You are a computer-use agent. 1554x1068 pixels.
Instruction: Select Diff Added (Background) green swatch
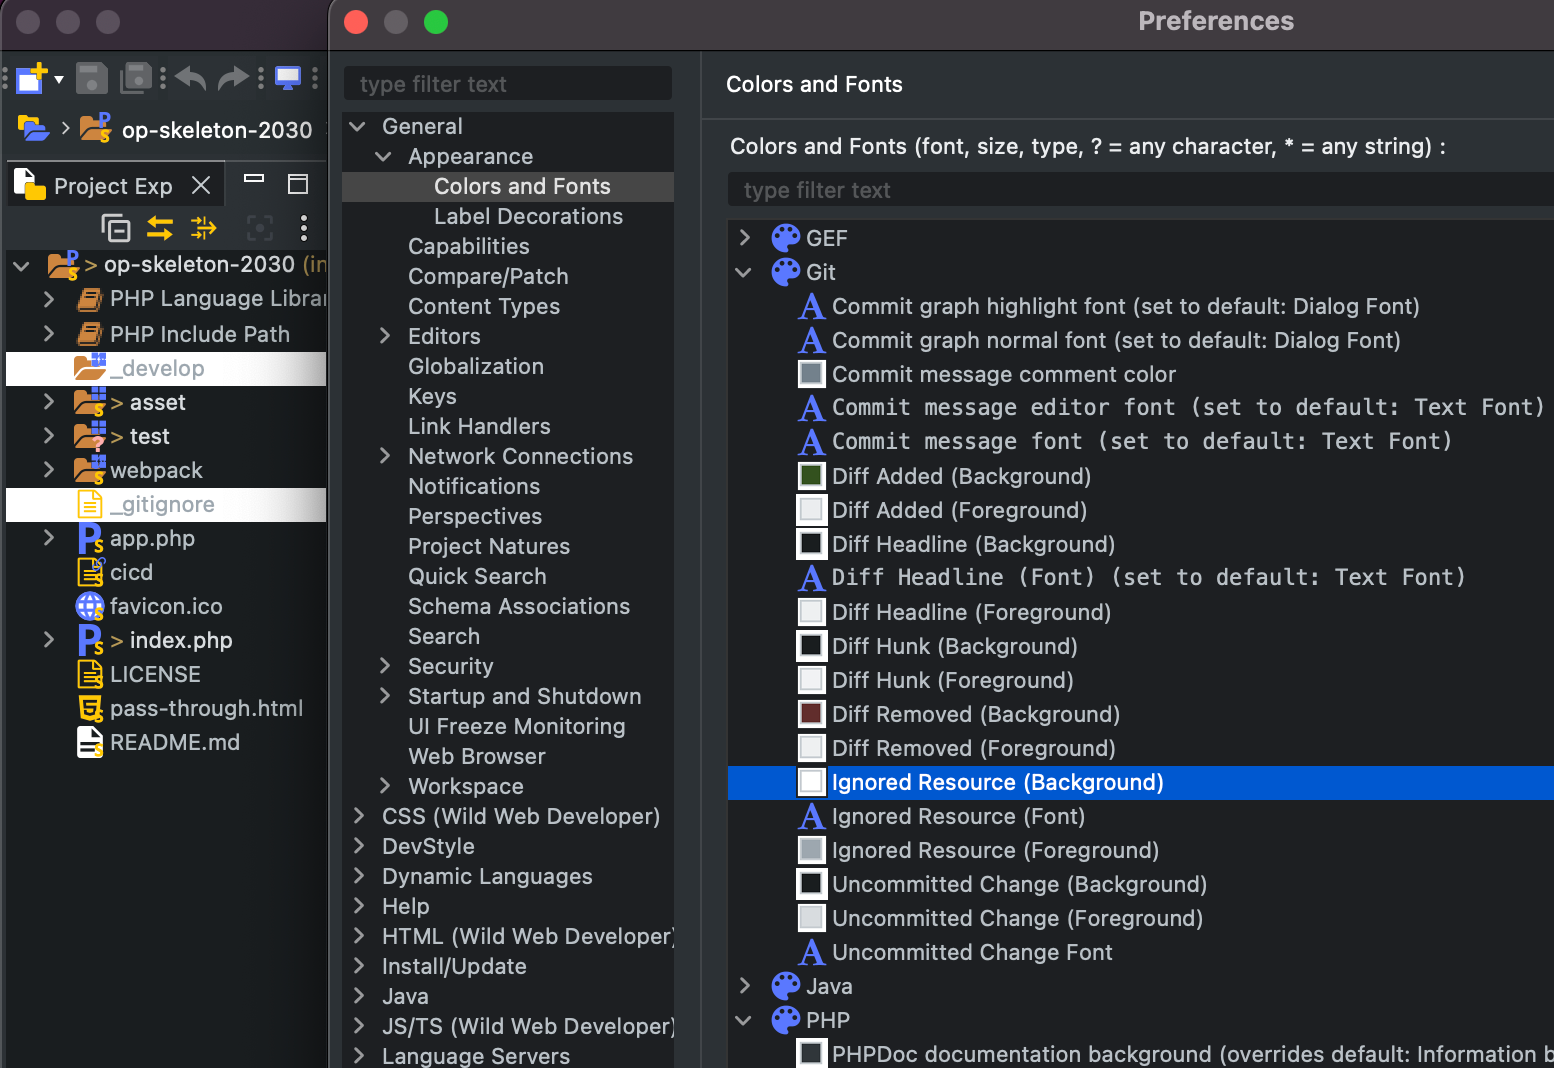tap(811, 476)
